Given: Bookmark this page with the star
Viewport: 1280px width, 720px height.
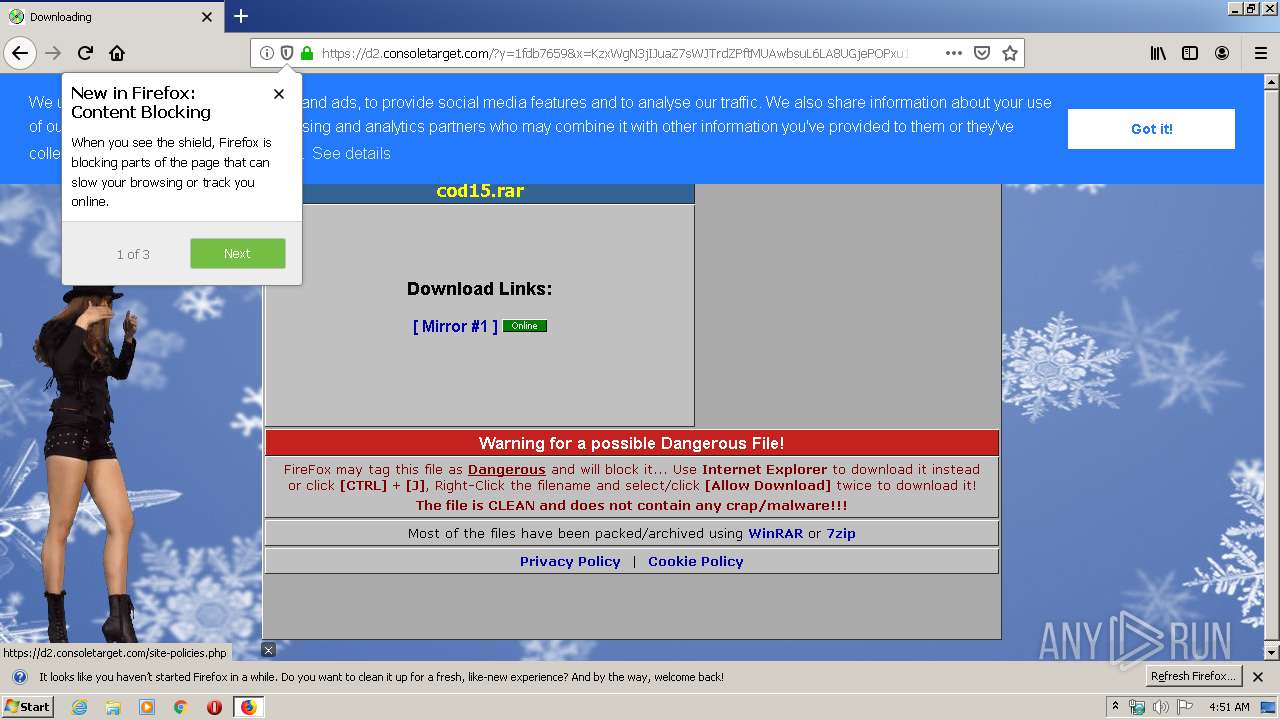Looking at the screenshot, I should (1010, 53).
